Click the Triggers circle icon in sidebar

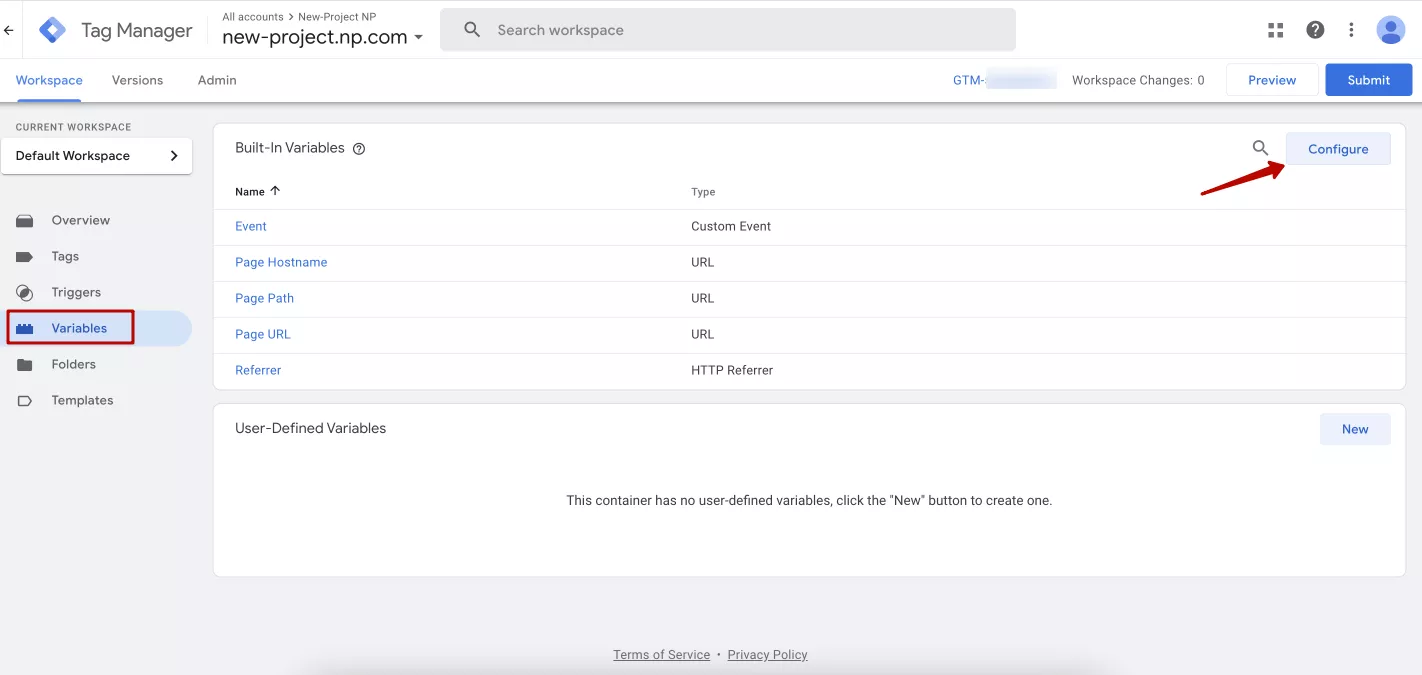[x=25, y=293]
